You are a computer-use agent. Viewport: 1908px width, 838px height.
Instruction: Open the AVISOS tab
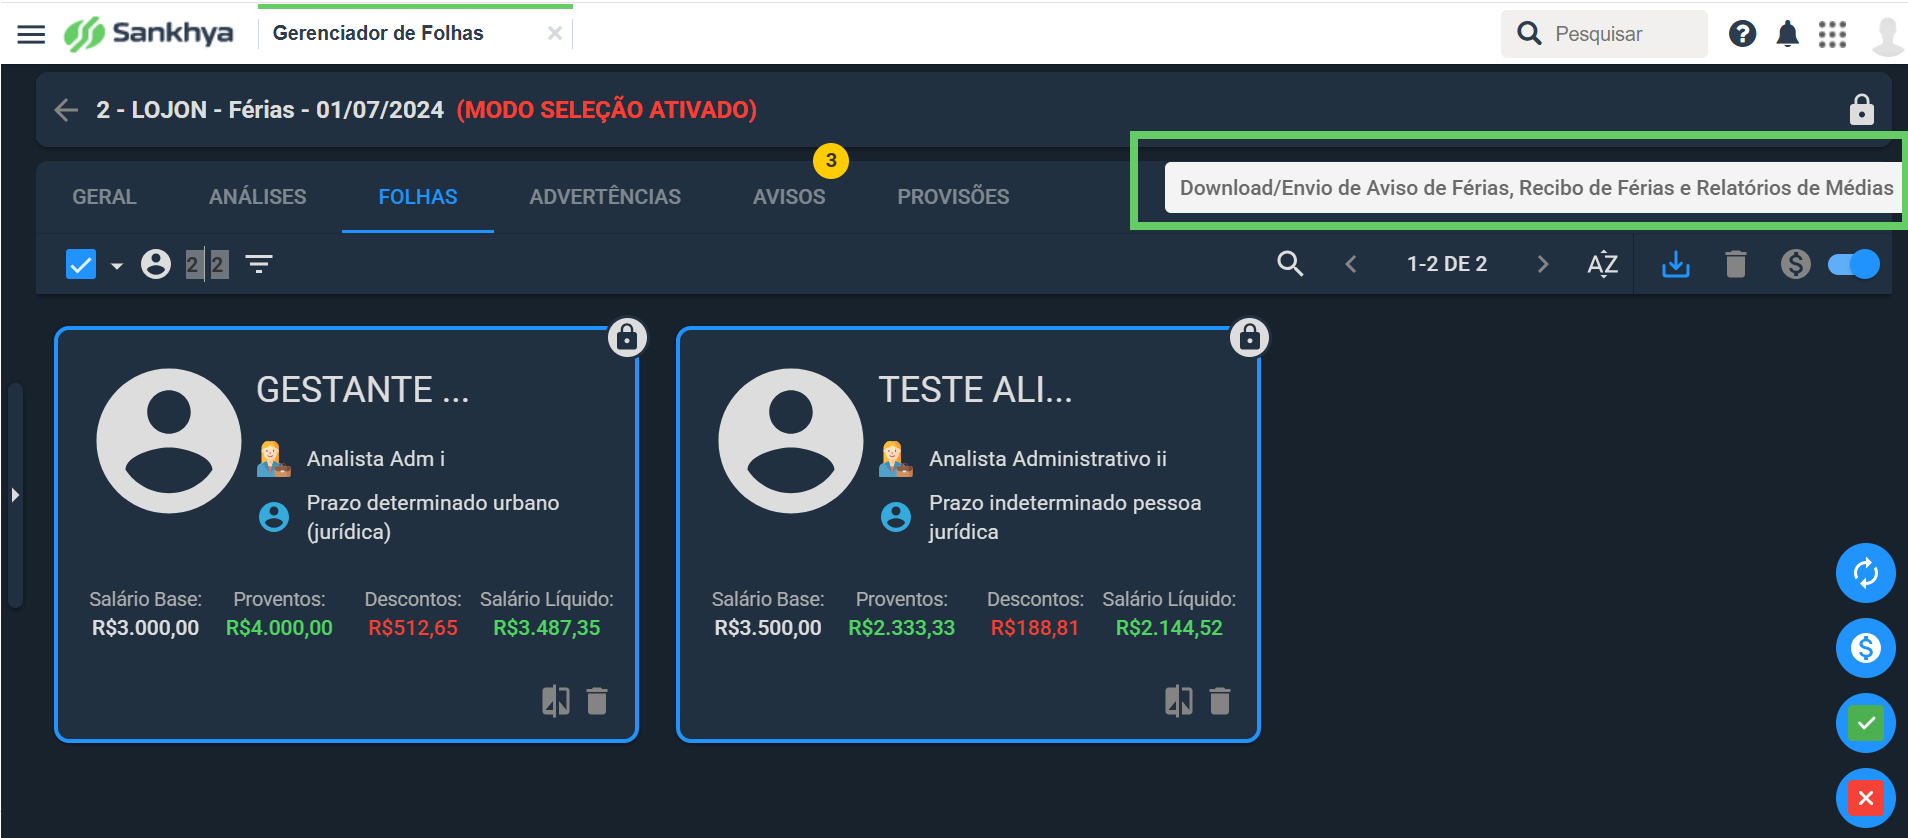[789, 197]
